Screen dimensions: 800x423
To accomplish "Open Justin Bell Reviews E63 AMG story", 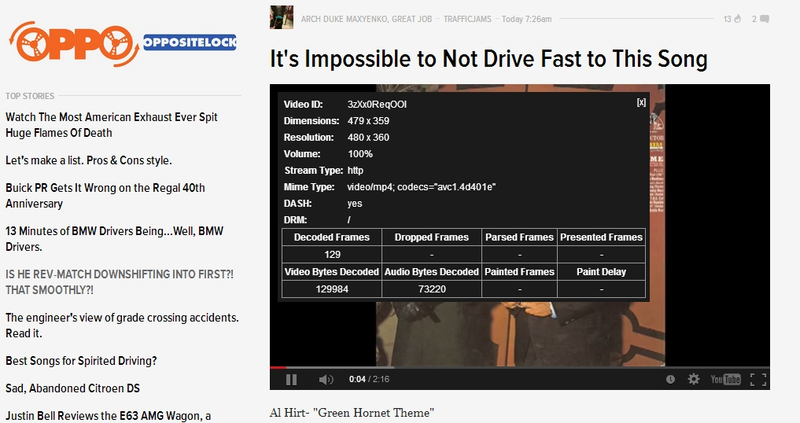I will (x=108, y=416).
